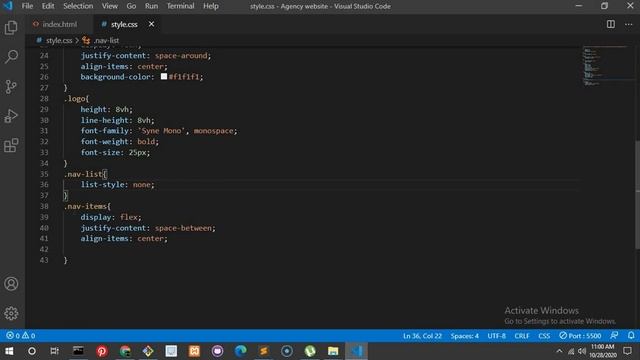640x360 pixels.
Task: Open the File menu
Action: click(x=27, y=6)
